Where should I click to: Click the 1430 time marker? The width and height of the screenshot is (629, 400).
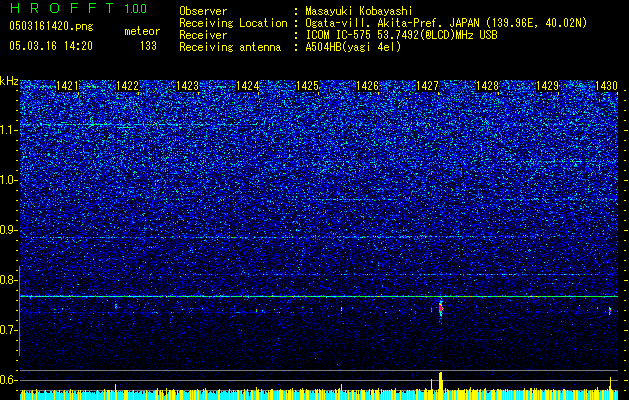coord(606,86)
